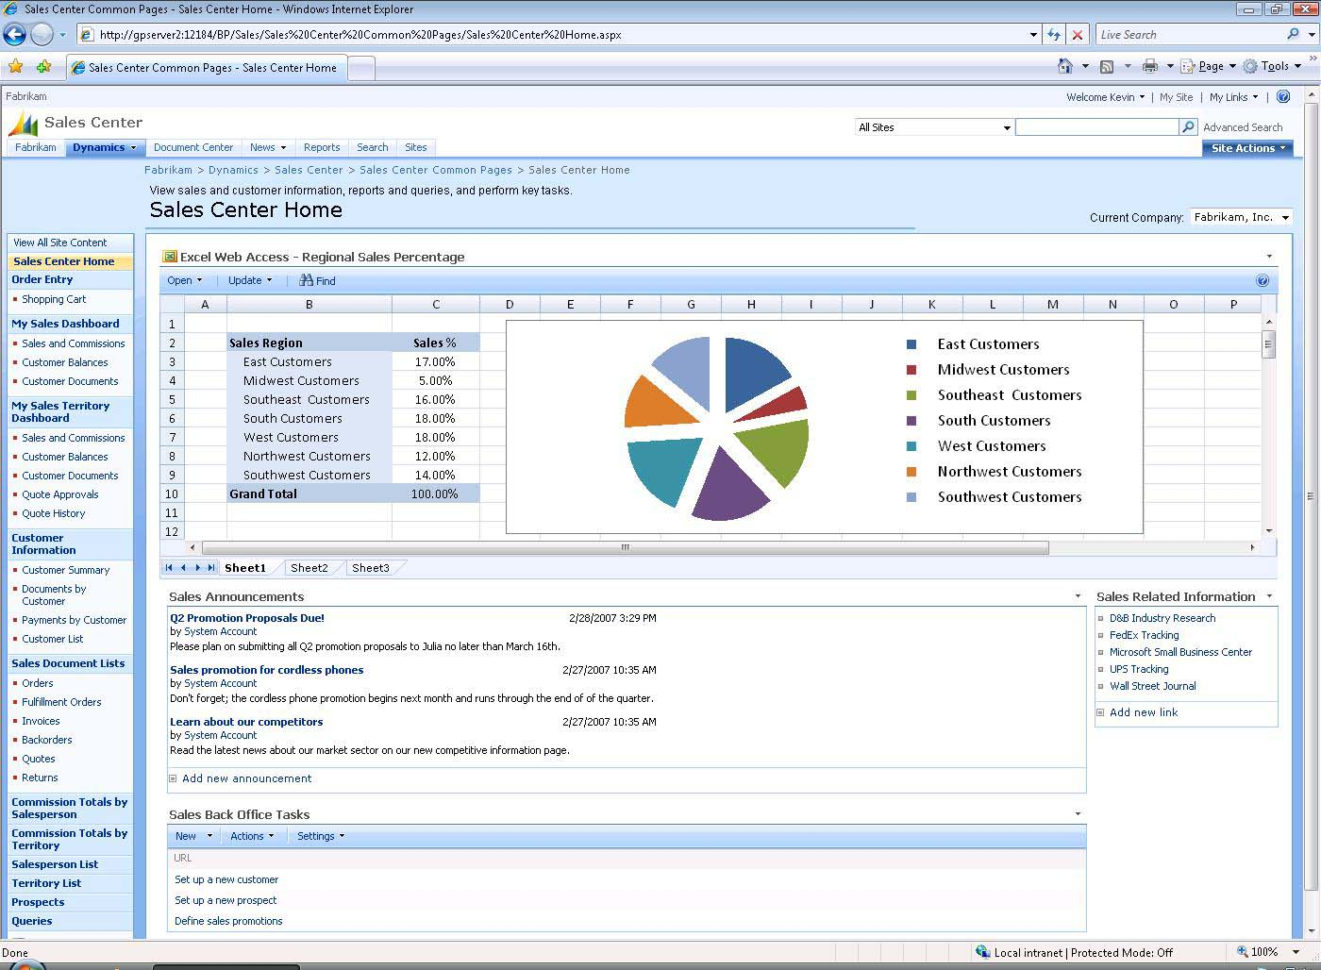Click the blue East Customers legend swatch

click(911, 344)
